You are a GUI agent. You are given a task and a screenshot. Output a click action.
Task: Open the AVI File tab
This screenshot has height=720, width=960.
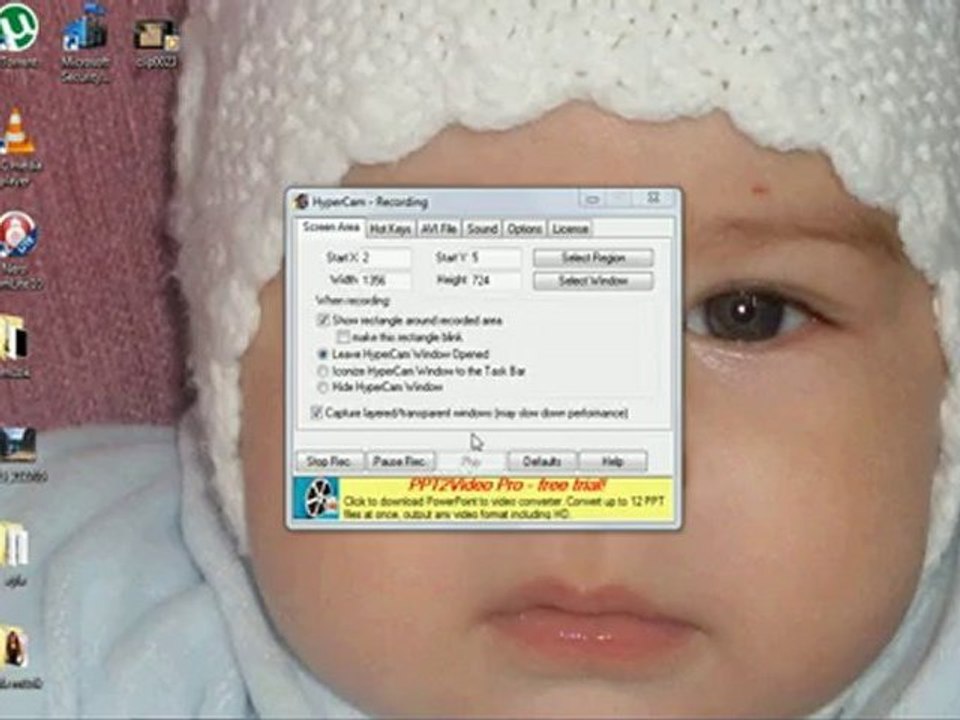coord(439,228)
